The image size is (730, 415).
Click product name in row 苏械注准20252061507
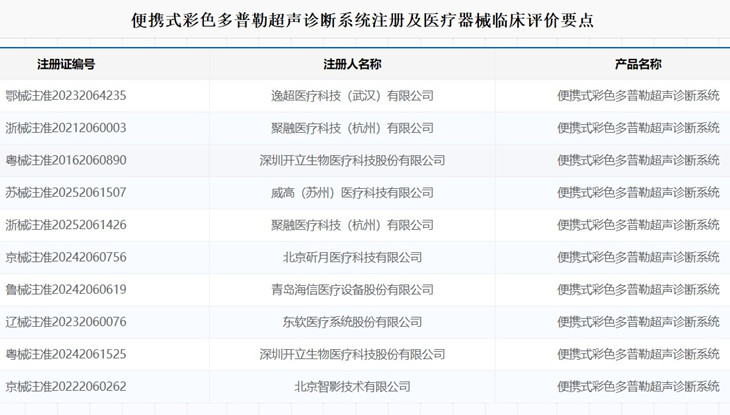tap(638, 192)
